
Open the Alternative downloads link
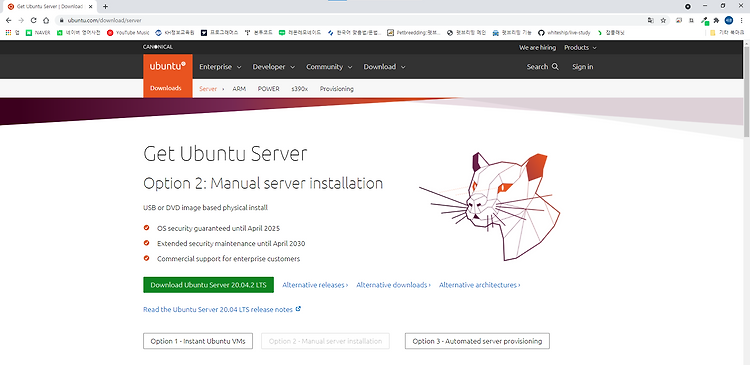tap(393, 285)
